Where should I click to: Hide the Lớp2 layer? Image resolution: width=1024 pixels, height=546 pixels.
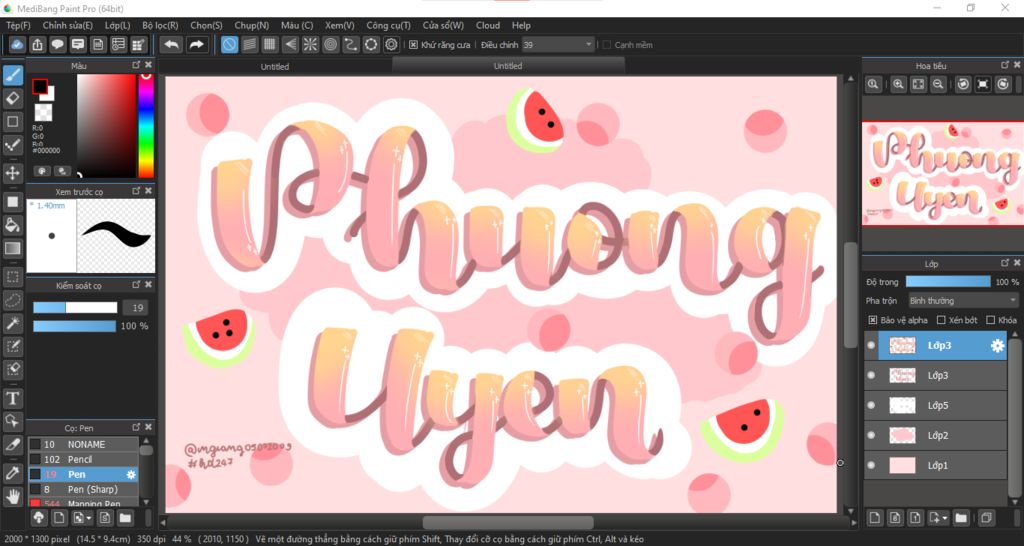tap(871, 436)
